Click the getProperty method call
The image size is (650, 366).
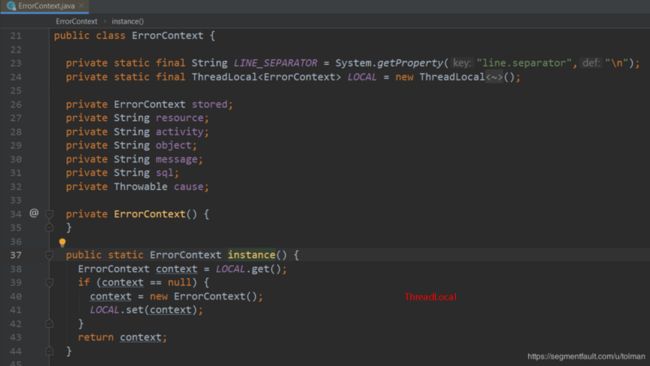pyautogui.click(x=410, y=63)
